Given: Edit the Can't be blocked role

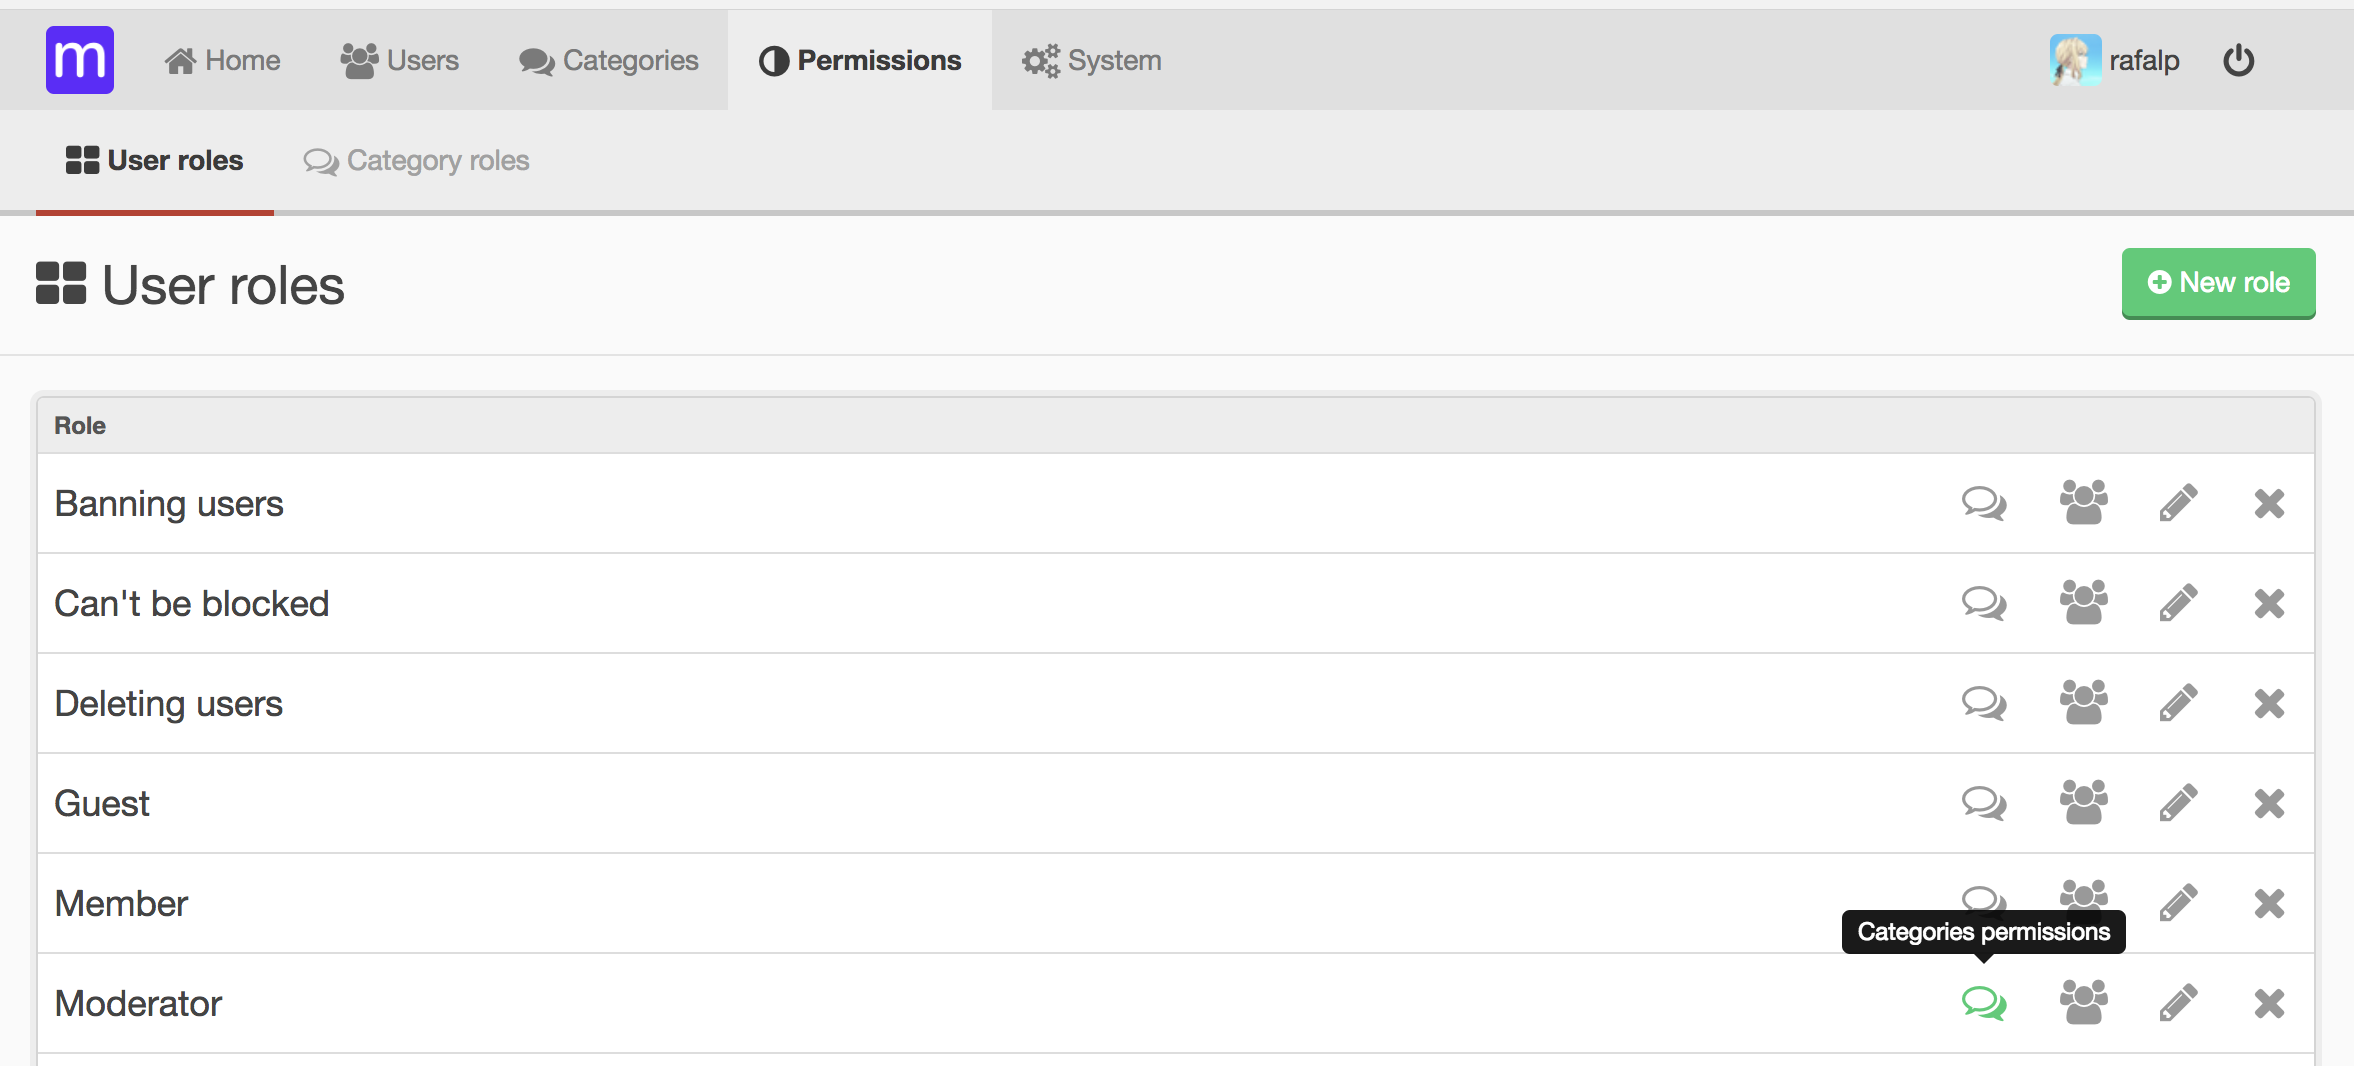Looking at the screenshot, I should [x=2178, y=603].
